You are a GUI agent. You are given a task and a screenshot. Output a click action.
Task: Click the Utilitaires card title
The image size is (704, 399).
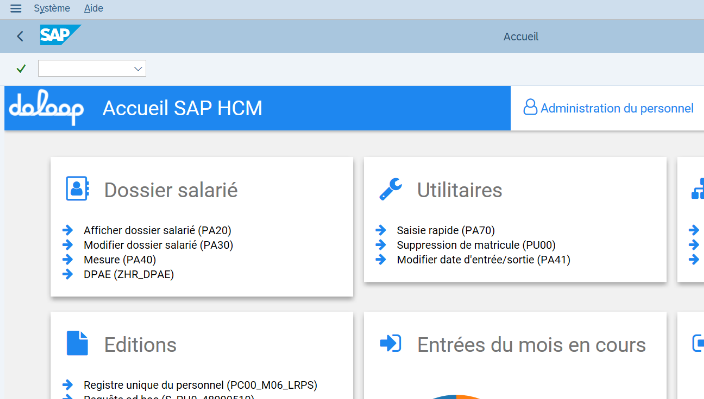(x=459, y=190)
